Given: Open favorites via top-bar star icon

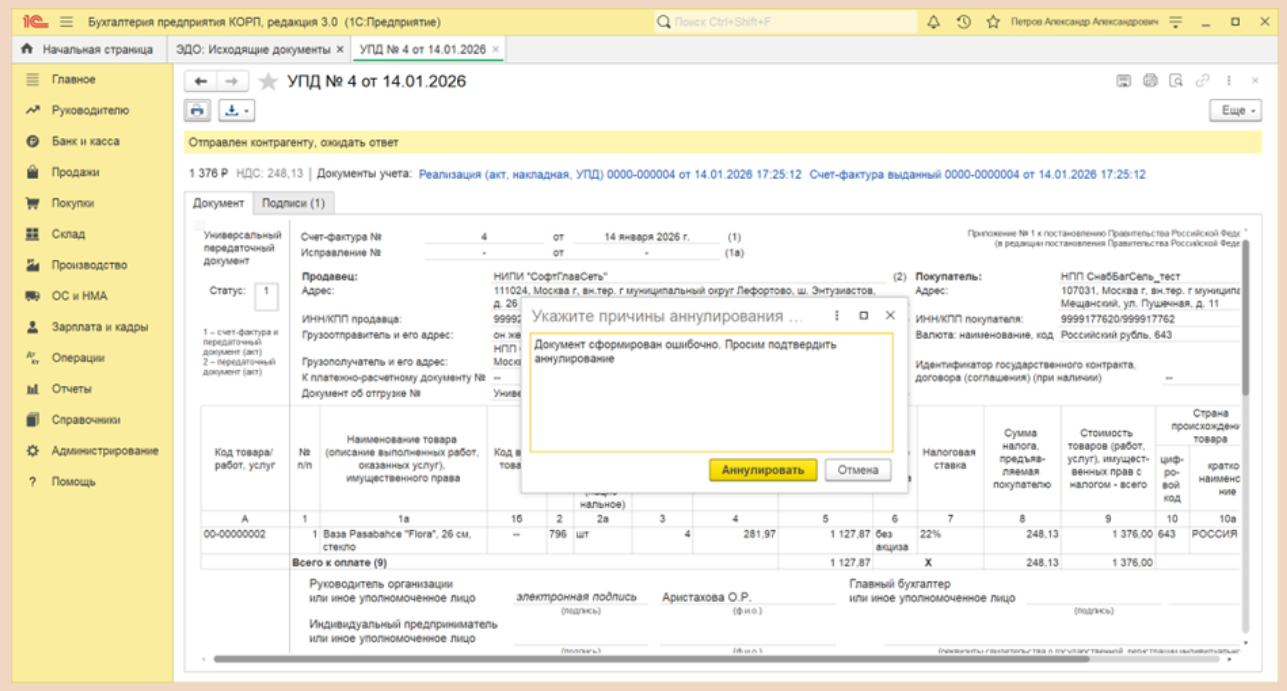Looking at the screenshot, I should pyautogui.click(x=993, y=21).
